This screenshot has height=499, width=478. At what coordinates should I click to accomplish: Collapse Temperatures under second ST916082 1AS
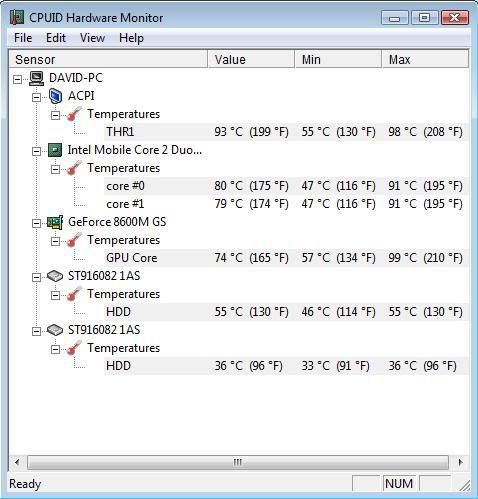[55, 349]
